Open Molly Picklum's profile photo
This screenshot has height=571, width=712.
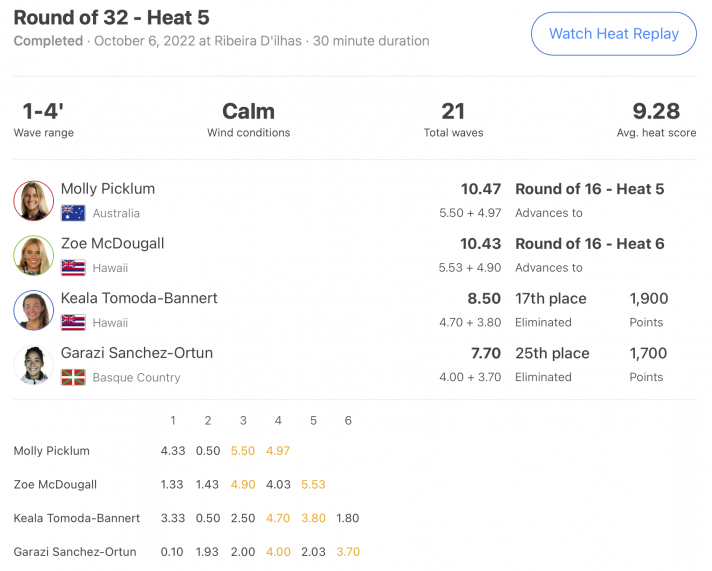(x=34, y=201)
